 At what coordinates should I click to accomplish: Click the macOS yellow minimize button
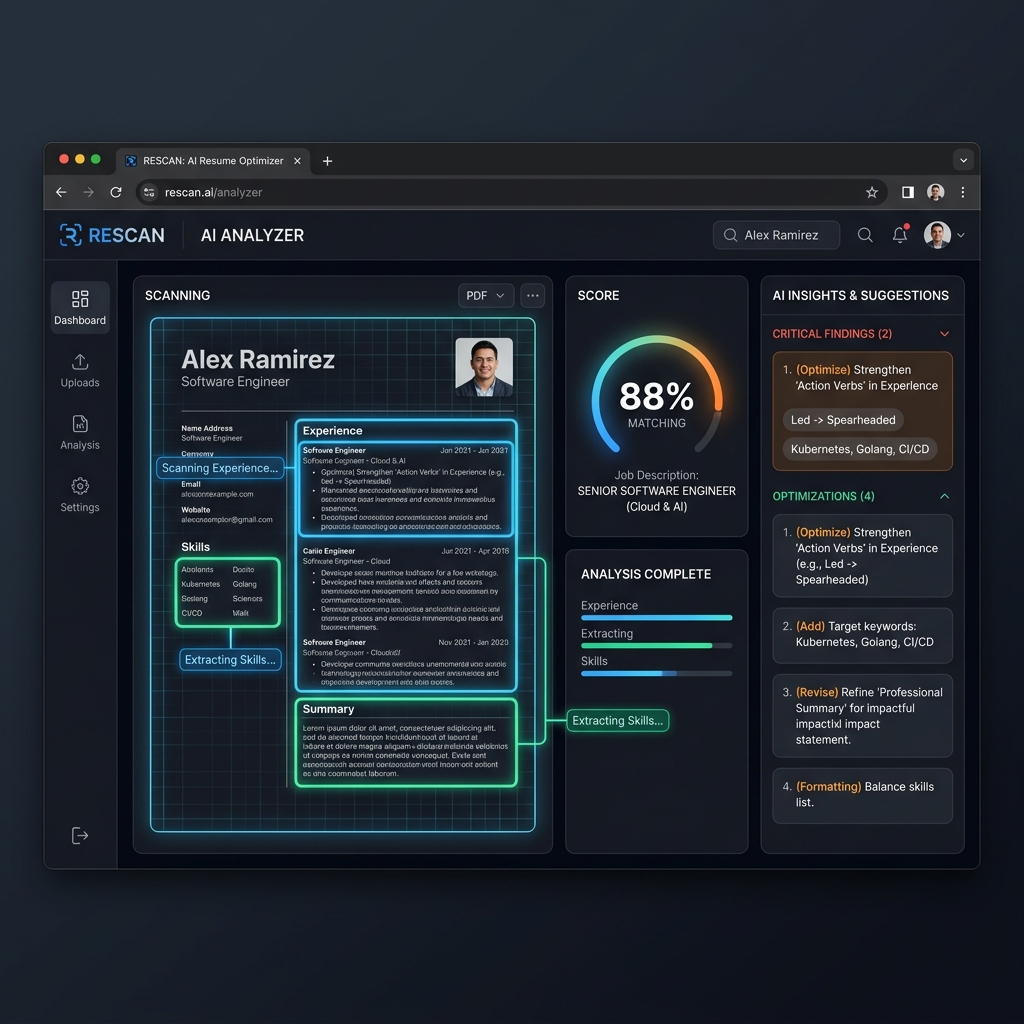point(80,159)
